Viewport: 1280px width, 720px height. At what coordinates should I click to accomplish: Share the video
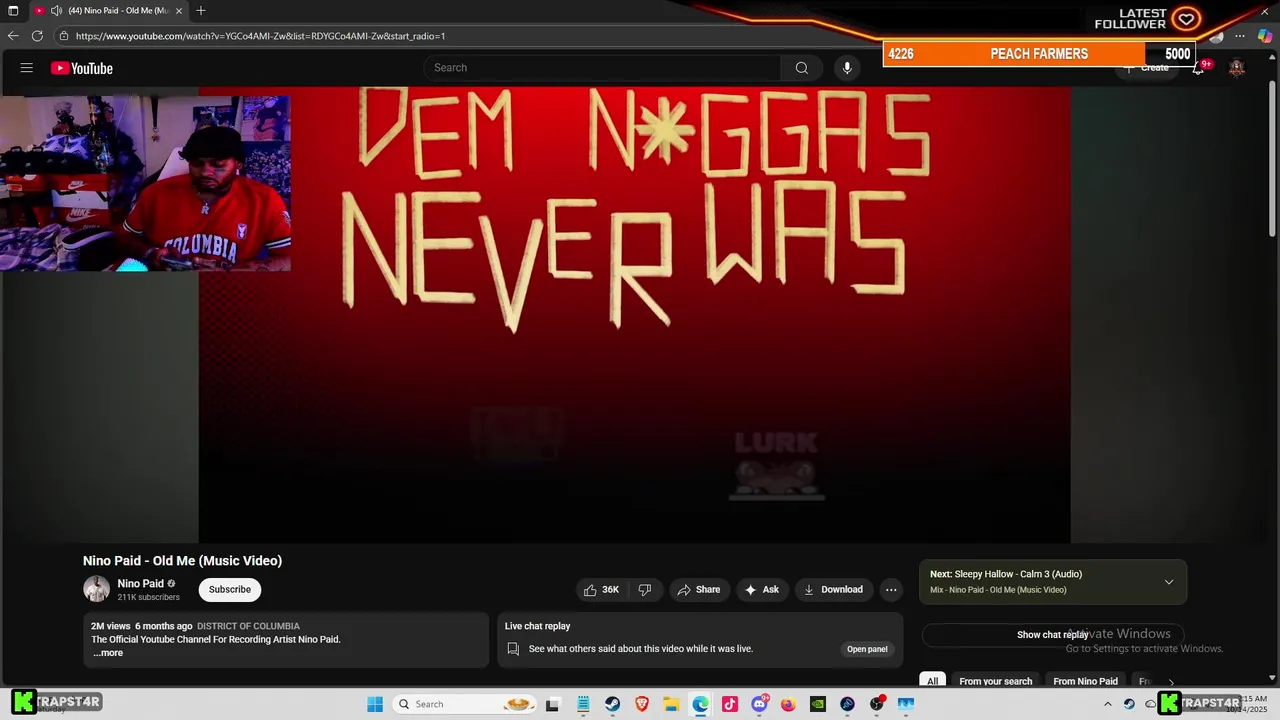tap(699, 590)
